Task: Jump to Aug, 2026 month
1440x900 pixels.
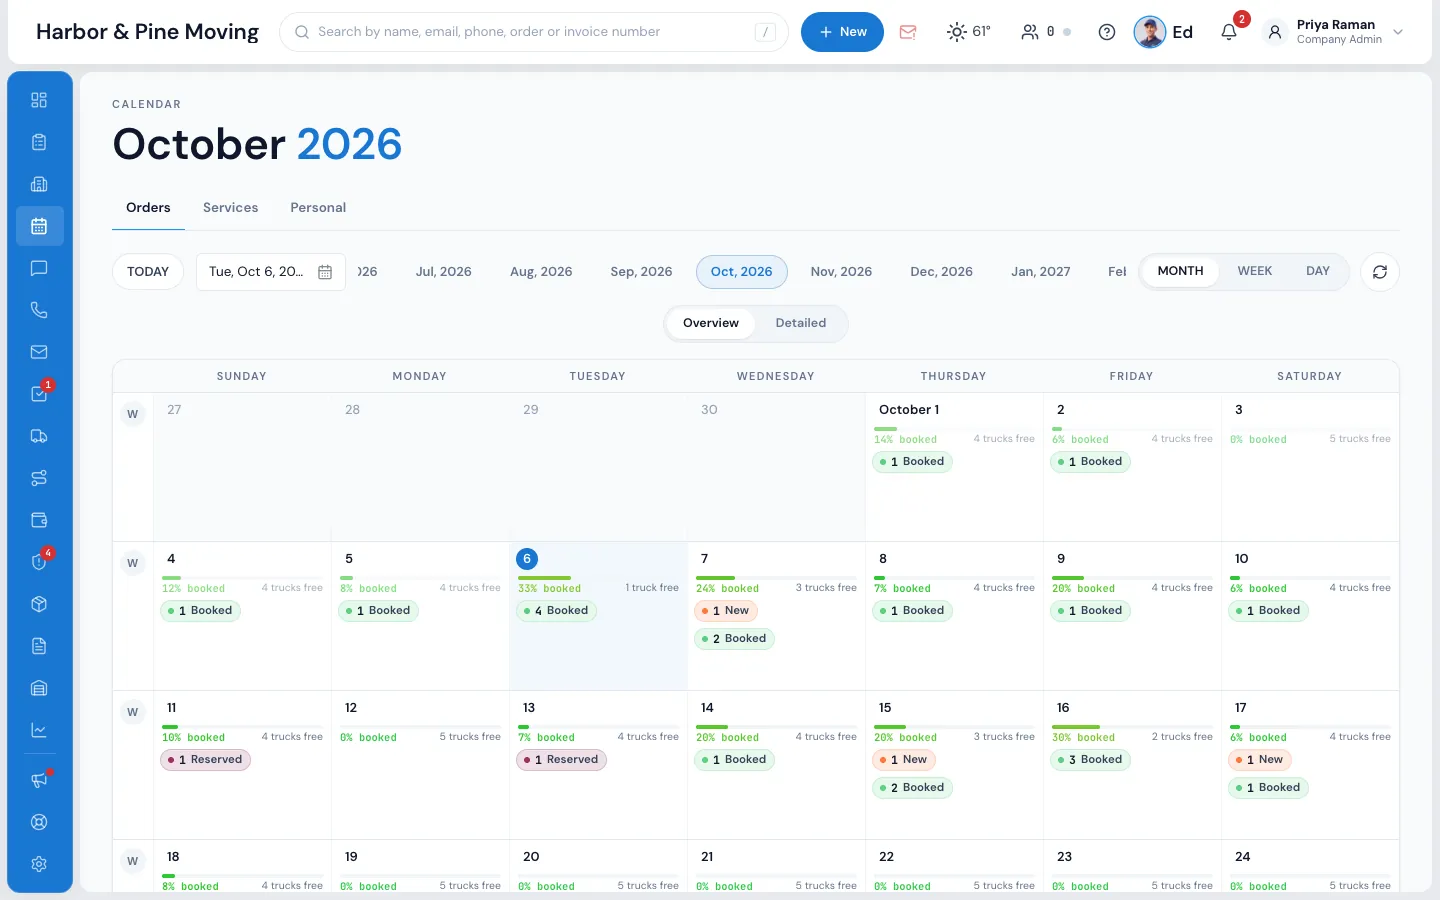Action: pyautogui.click(x=541, y=272)
